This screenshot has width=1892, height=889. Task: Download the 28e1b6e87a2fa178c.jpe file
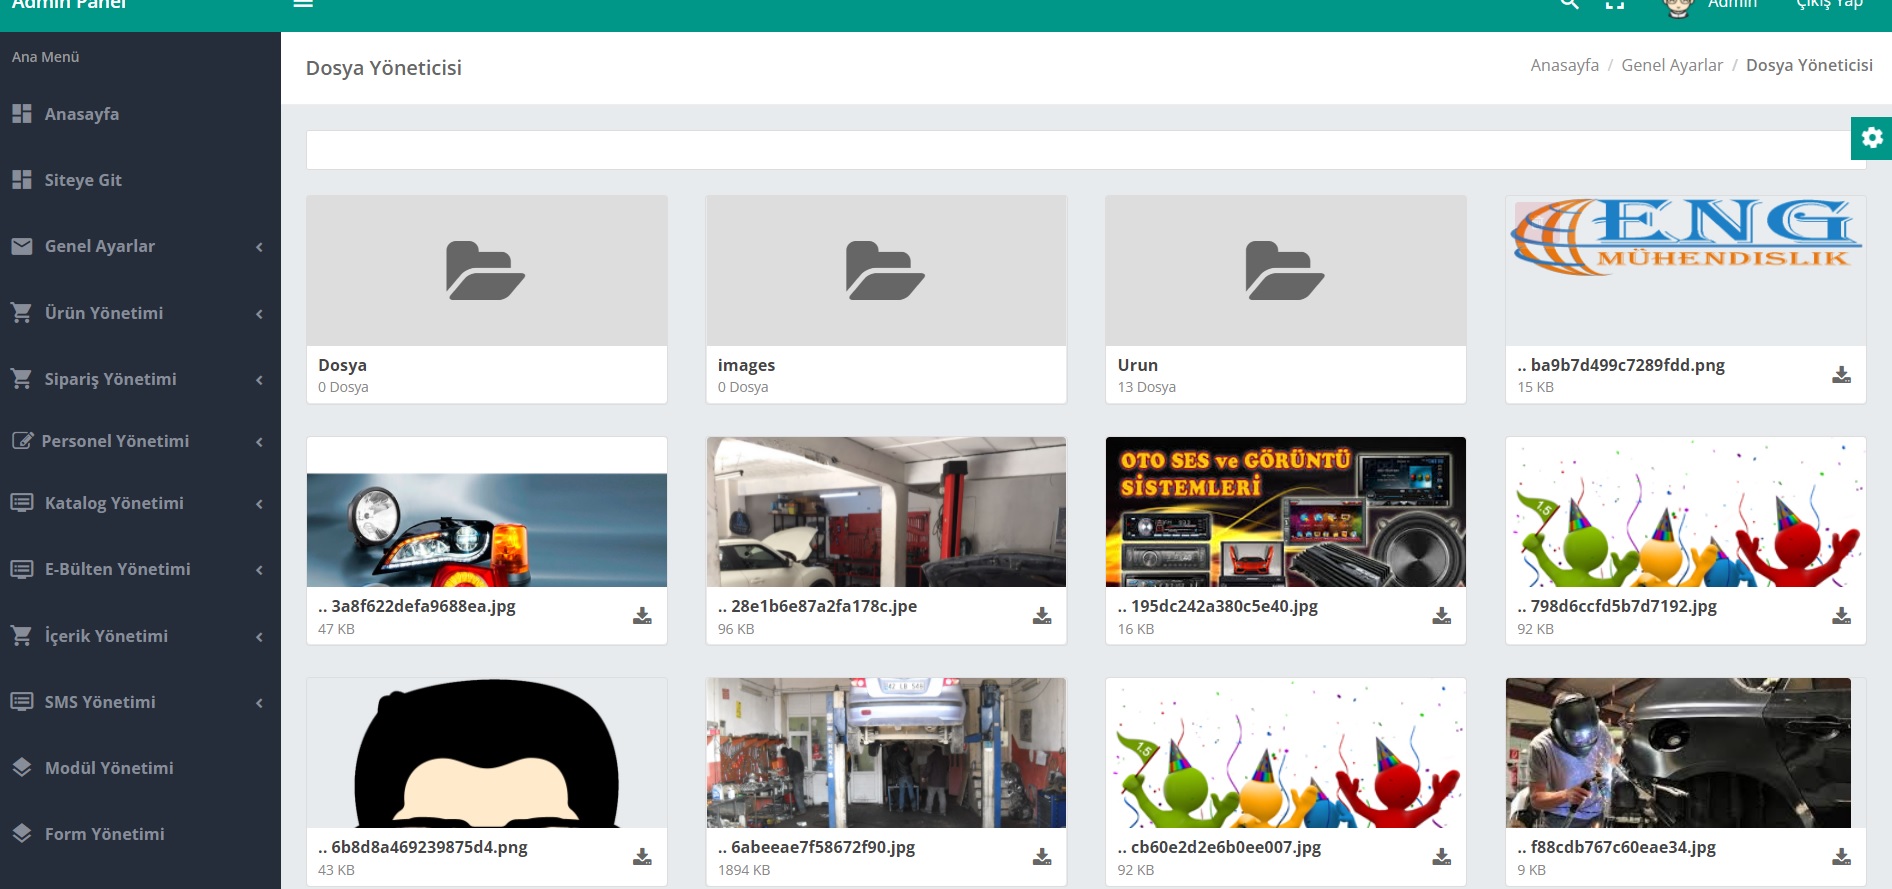(1041, 616)
